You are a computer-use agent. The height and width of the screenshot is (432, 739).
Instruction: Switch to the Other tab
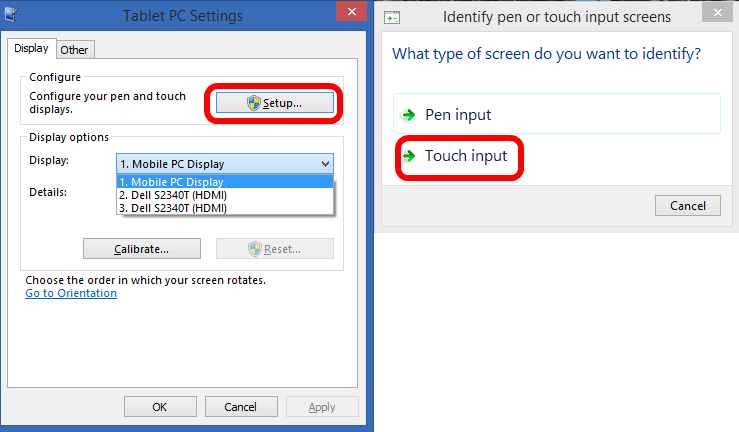(74, 49)
